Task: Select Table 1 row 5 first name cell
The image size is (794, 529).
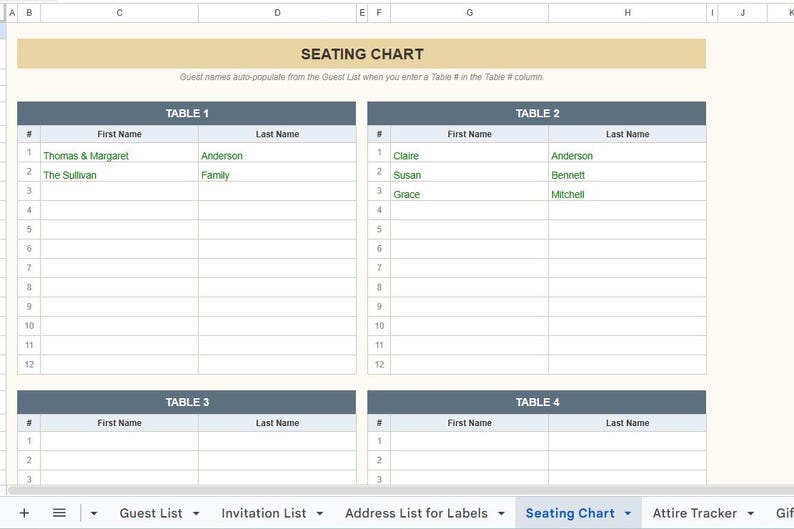Action: coord(120,229)
